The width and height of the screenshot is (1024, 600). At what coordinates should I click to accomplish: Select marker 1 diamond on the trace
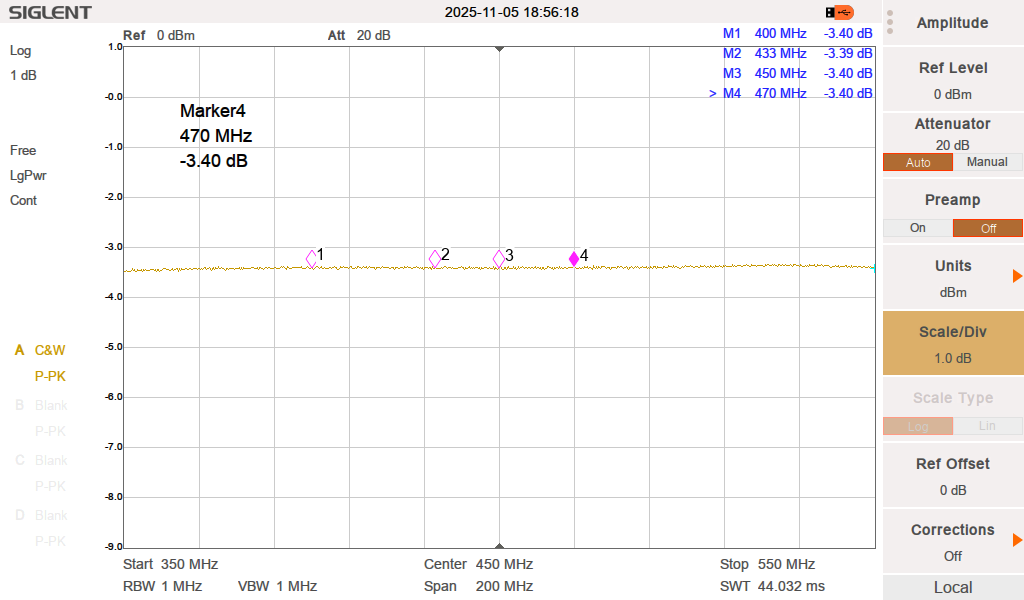click(x=311, y=258)
